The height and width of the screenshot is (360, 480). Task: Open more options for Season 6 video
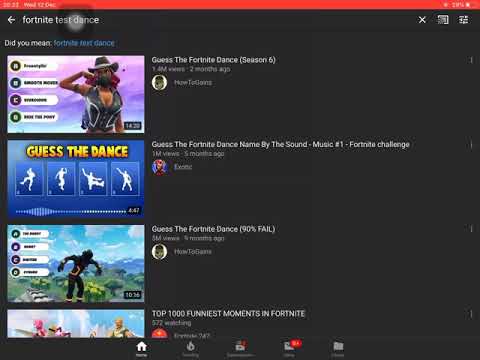[471, 60]
